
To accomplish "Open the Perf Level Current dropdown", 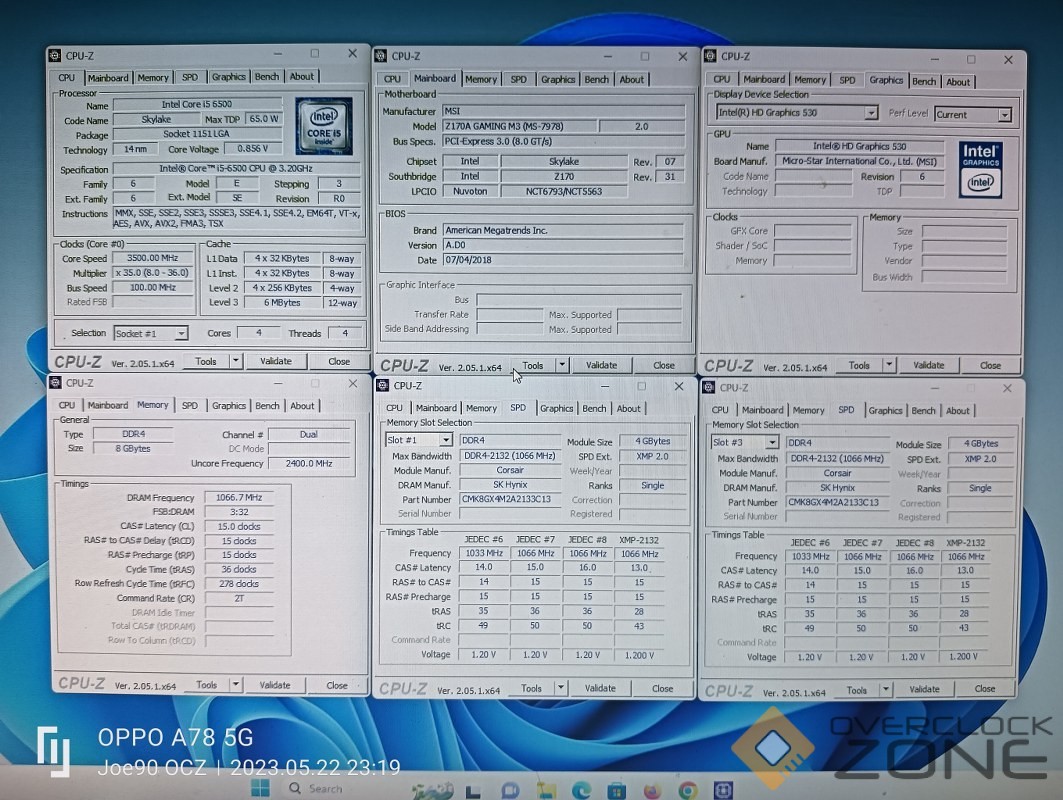I will 1005,115.
